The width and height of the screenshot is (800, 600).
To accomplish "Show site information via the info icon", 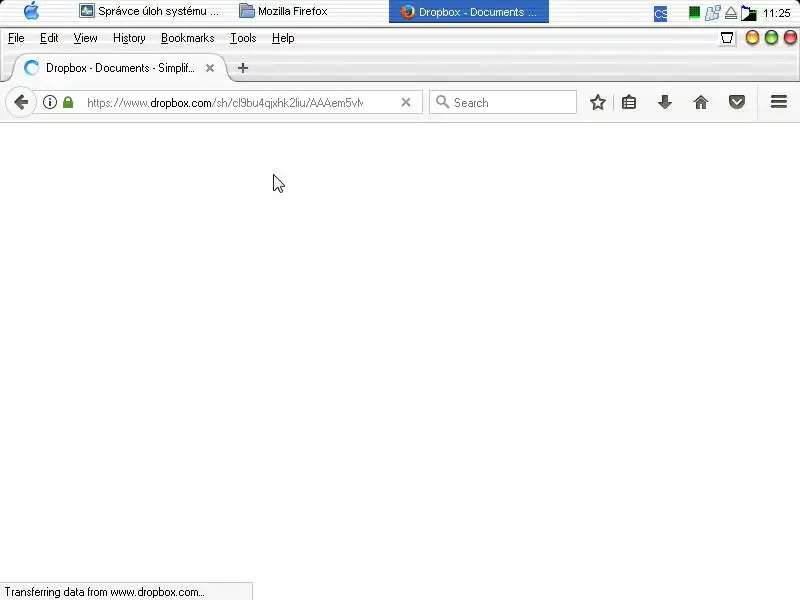I will click(49, 103).
